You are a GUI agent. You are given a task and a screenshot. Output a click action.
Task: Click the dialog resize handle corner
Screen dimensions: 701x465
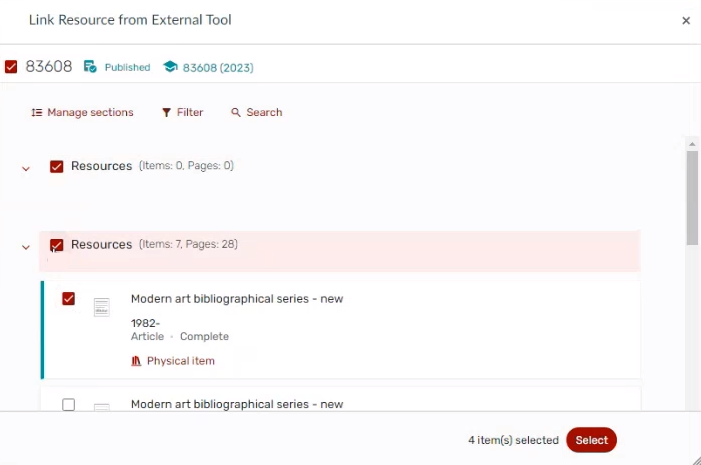(696, 460)
